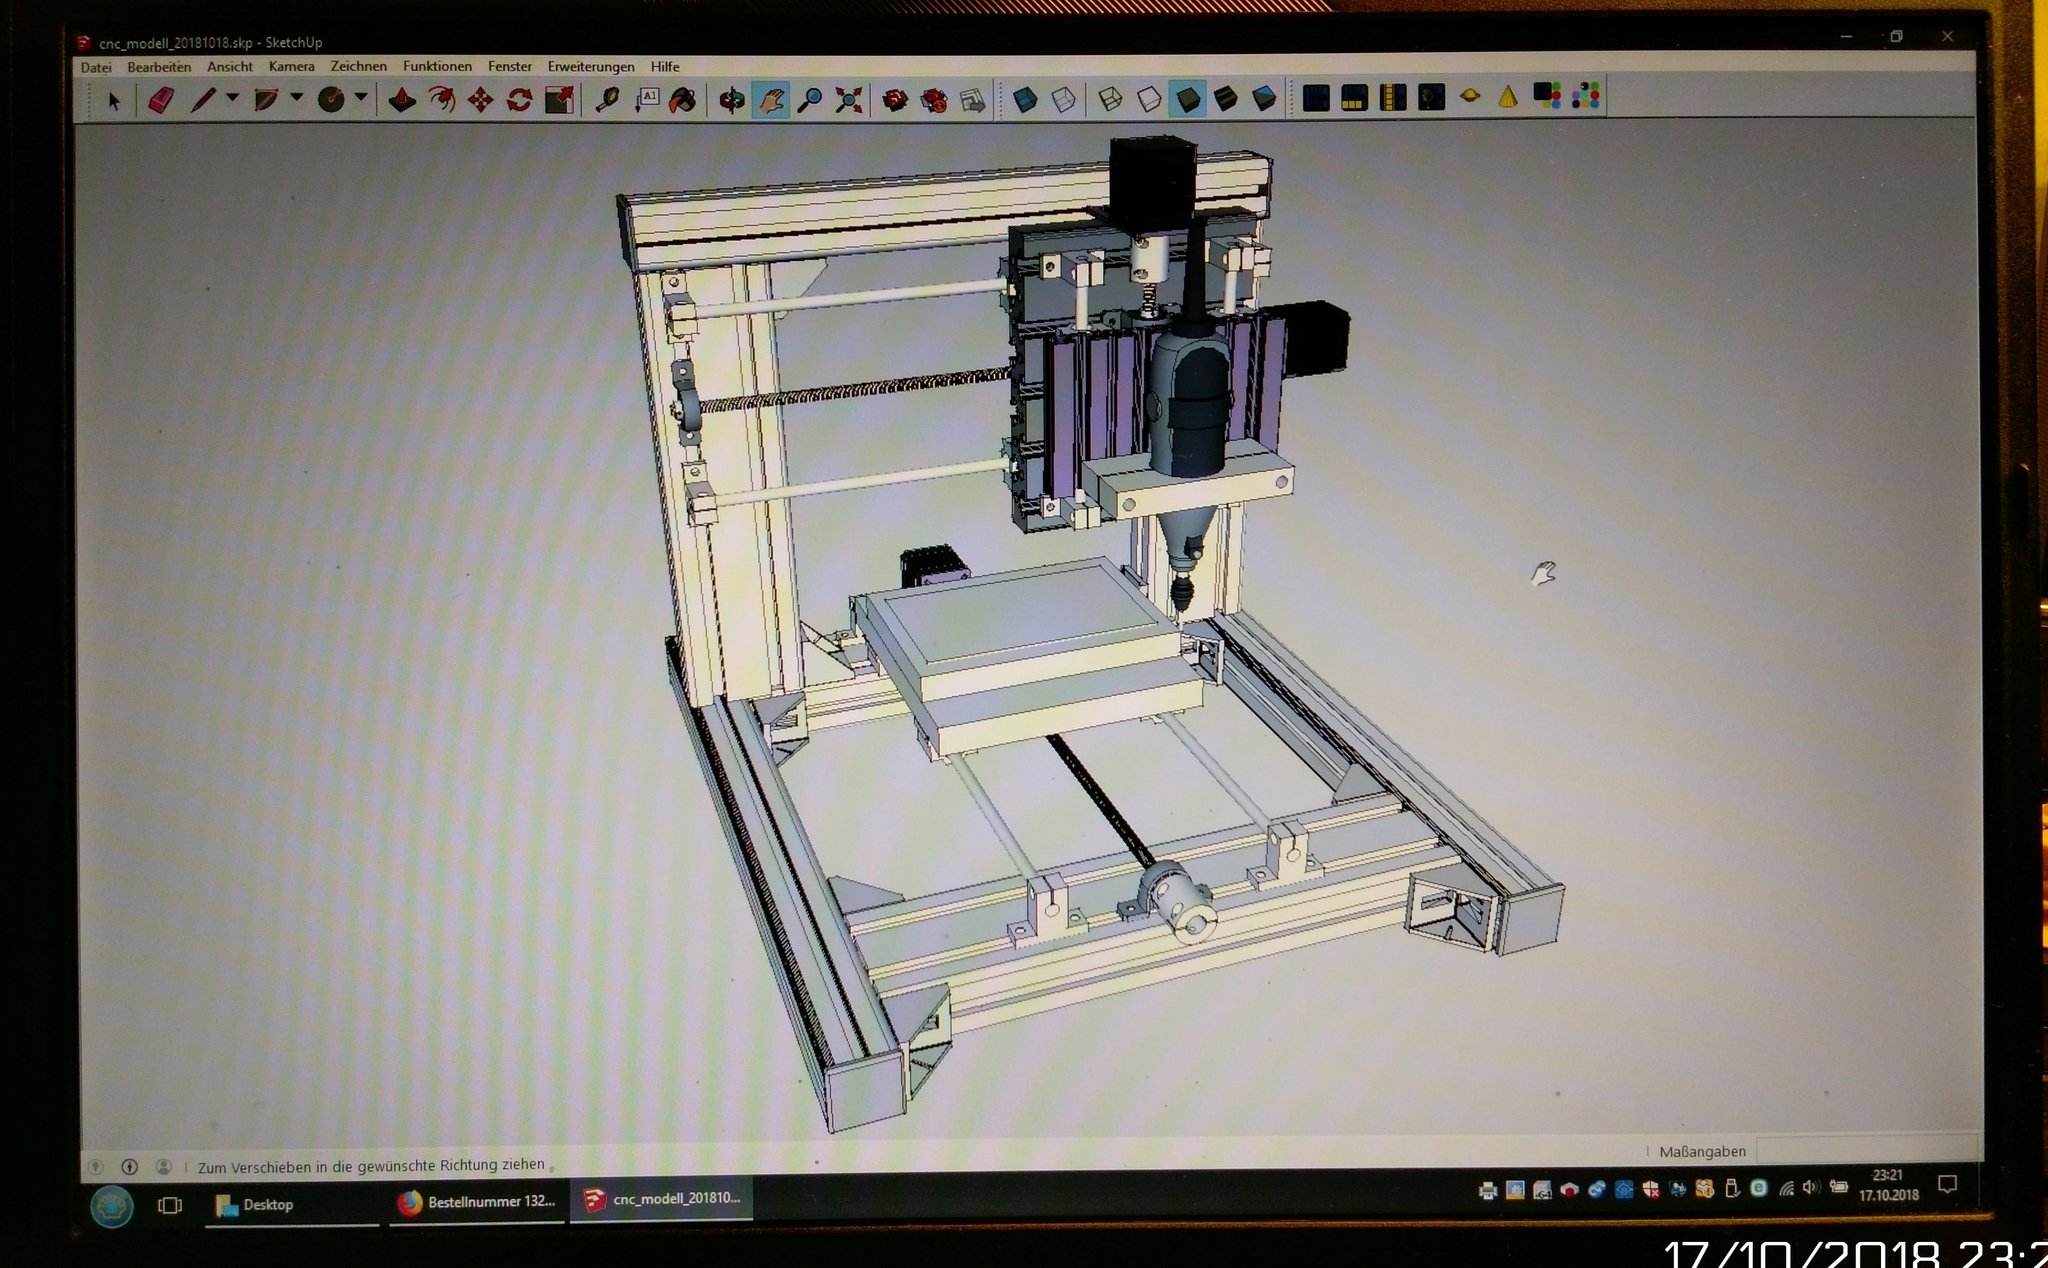Image resolution: width=2048 pixels, height=1268 pixels.
Task: Select the Rotate tool
Action: [x=519, y=99]
